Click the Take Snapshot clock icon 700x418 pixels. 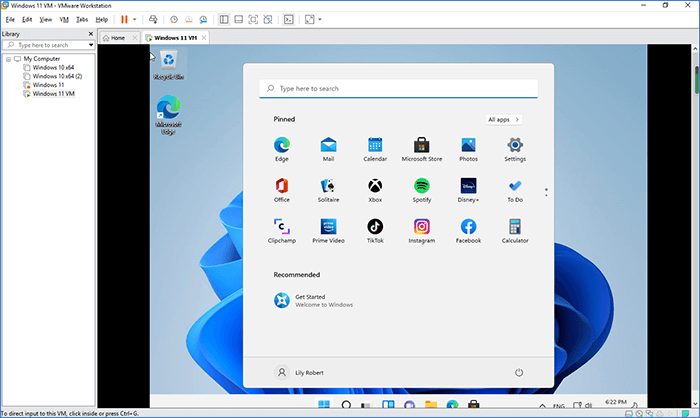point(174,19)
